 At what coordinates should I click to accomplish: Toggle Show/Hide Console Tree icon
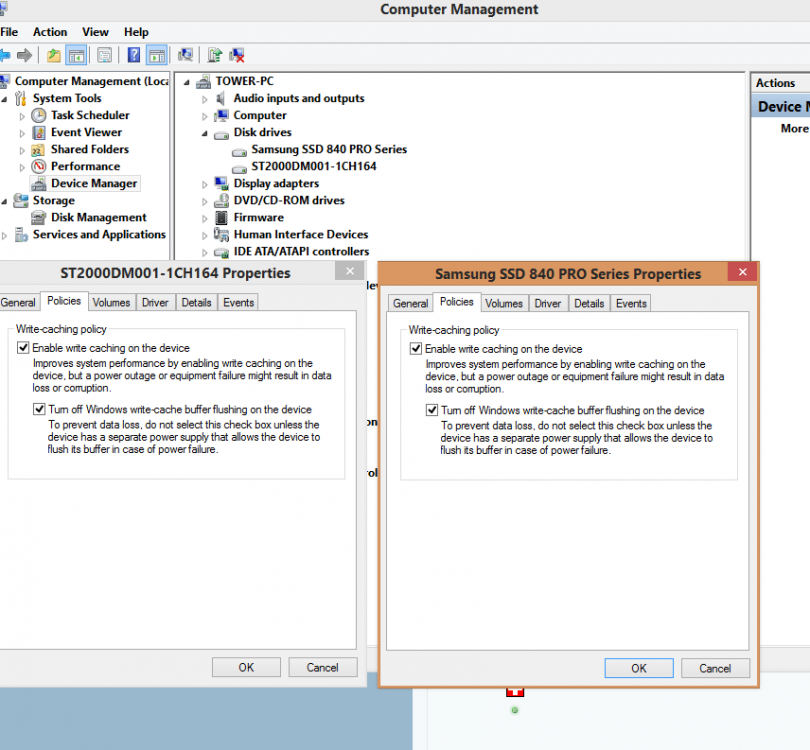[76, 55]
